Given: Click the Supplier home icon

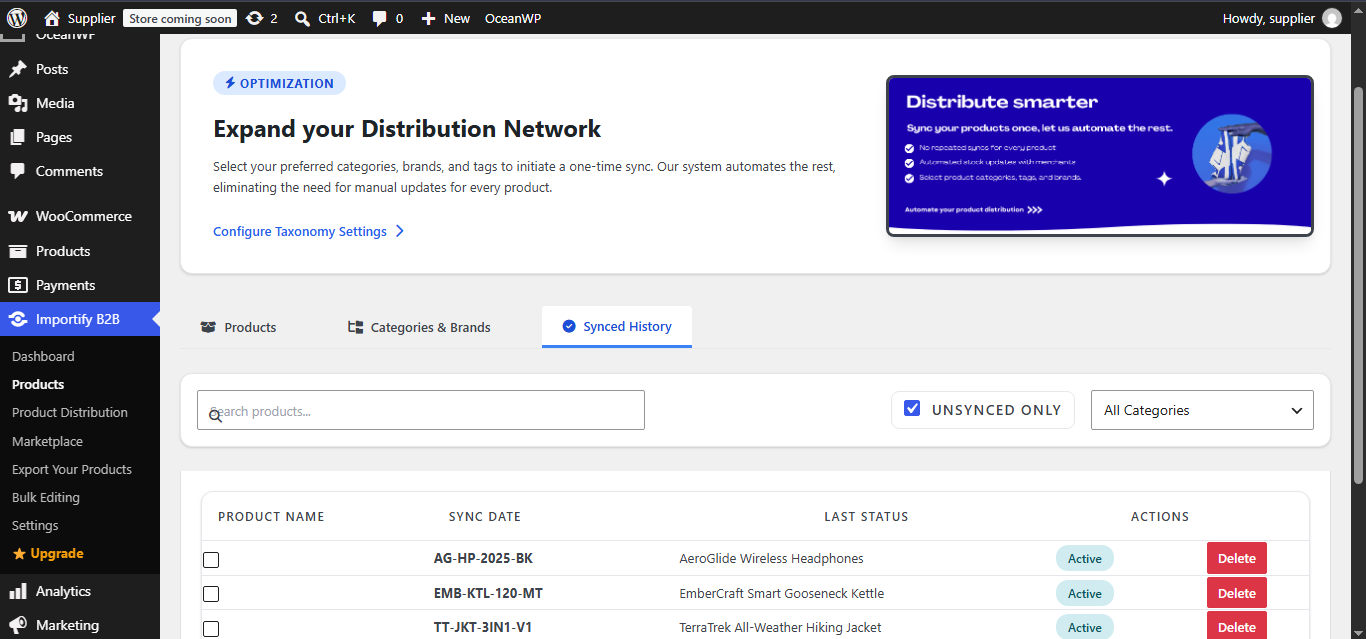Looking at the screenshot, I should (x=52, y=18).
